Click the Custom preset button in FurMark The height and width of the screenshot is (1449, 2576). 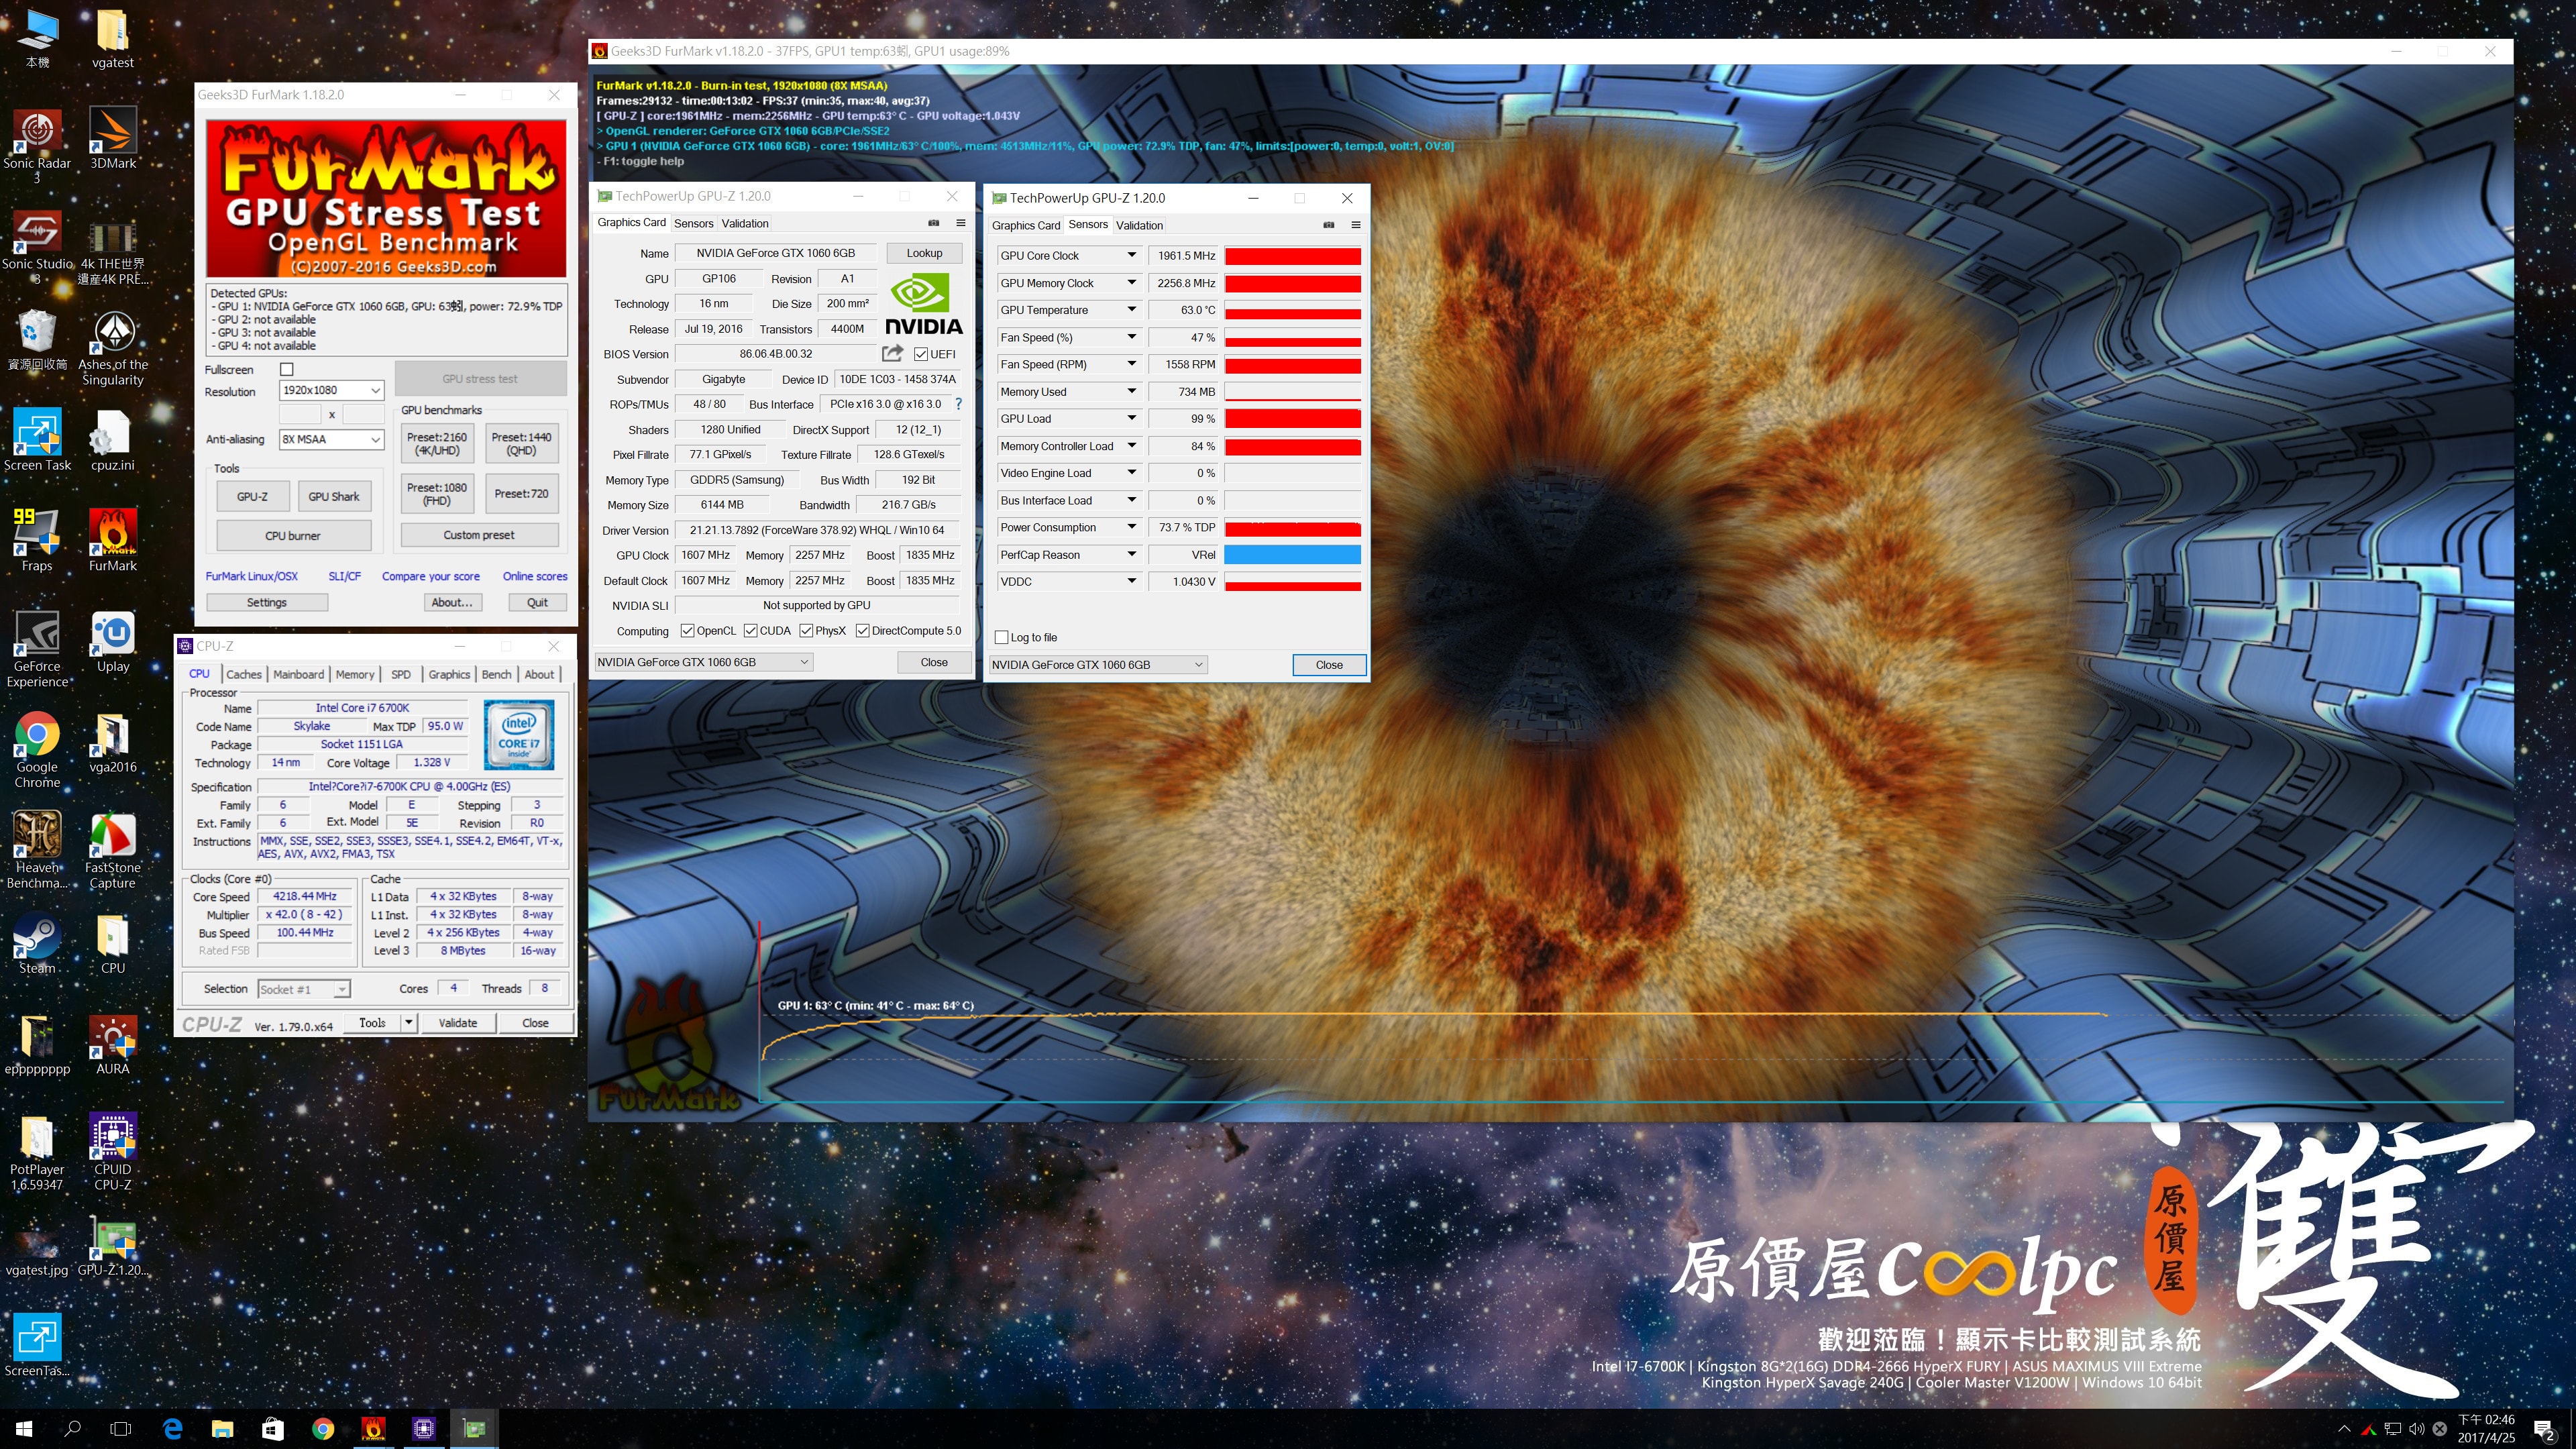pyautogui.click(x=479, y=535)
